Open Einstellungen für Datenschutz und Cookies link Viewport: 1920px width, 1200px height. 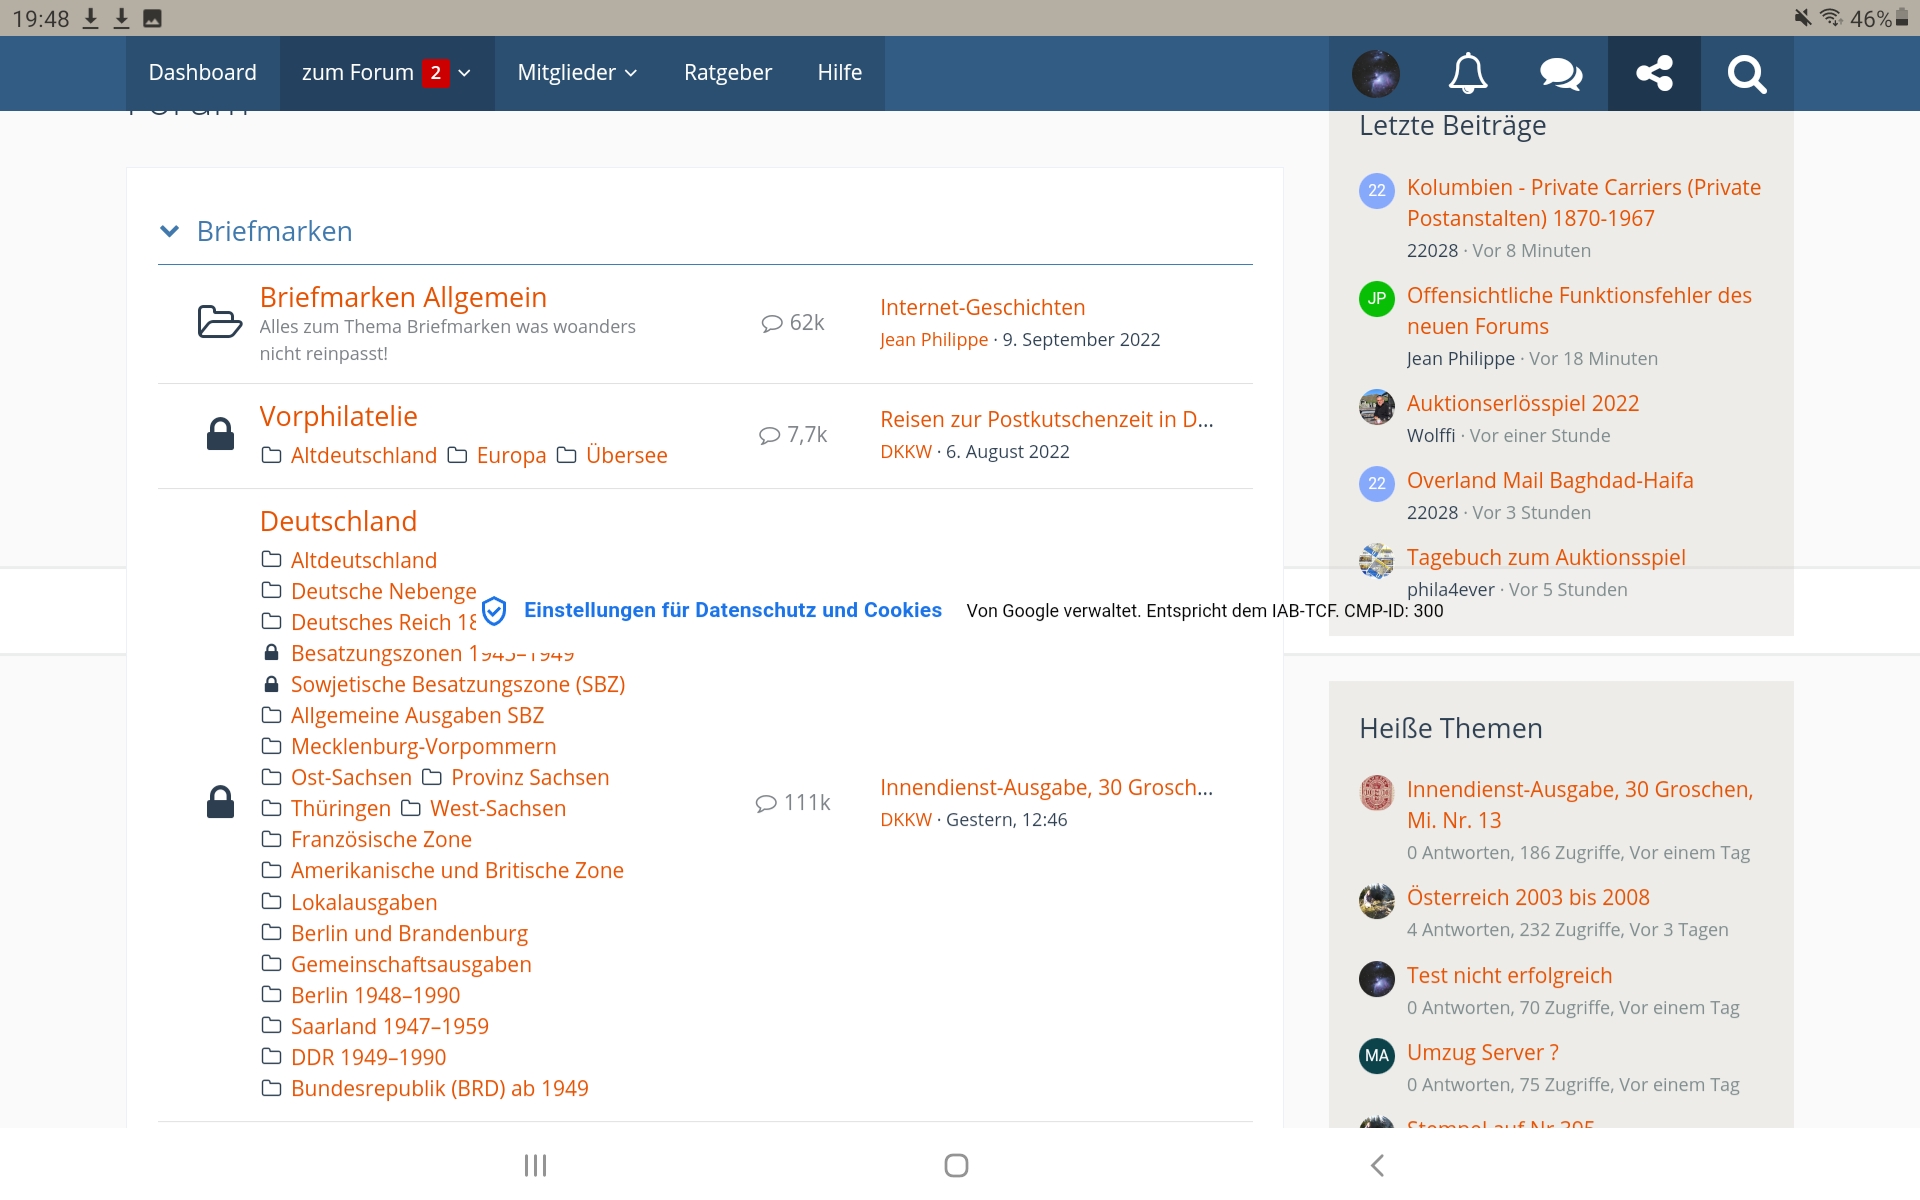tap(732, 610)
